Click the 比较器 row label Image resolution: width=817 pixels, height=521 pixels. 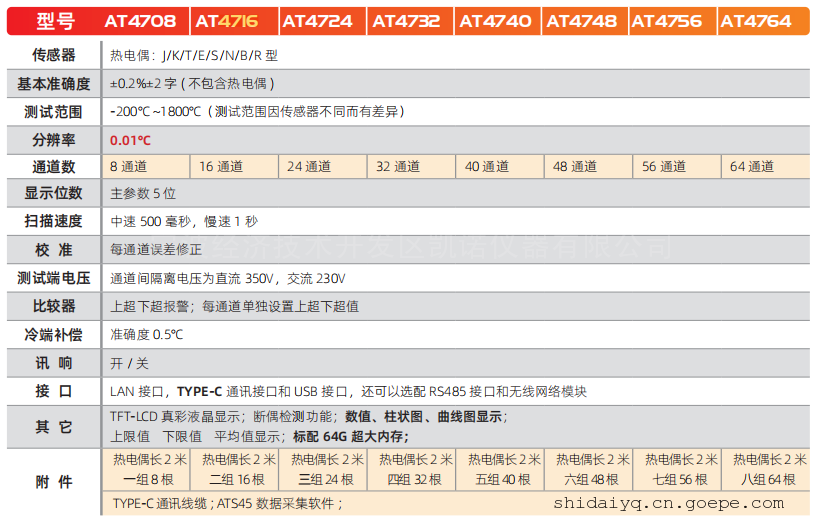(53, 306)
